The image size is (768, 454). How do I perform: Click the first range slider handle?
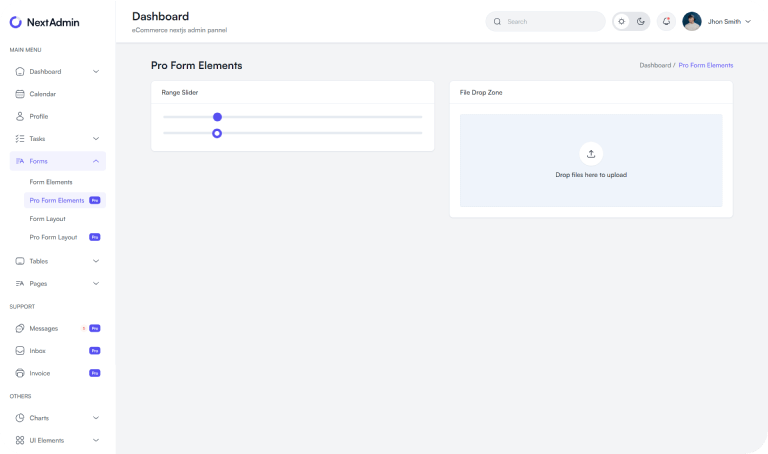pos(217,117)
